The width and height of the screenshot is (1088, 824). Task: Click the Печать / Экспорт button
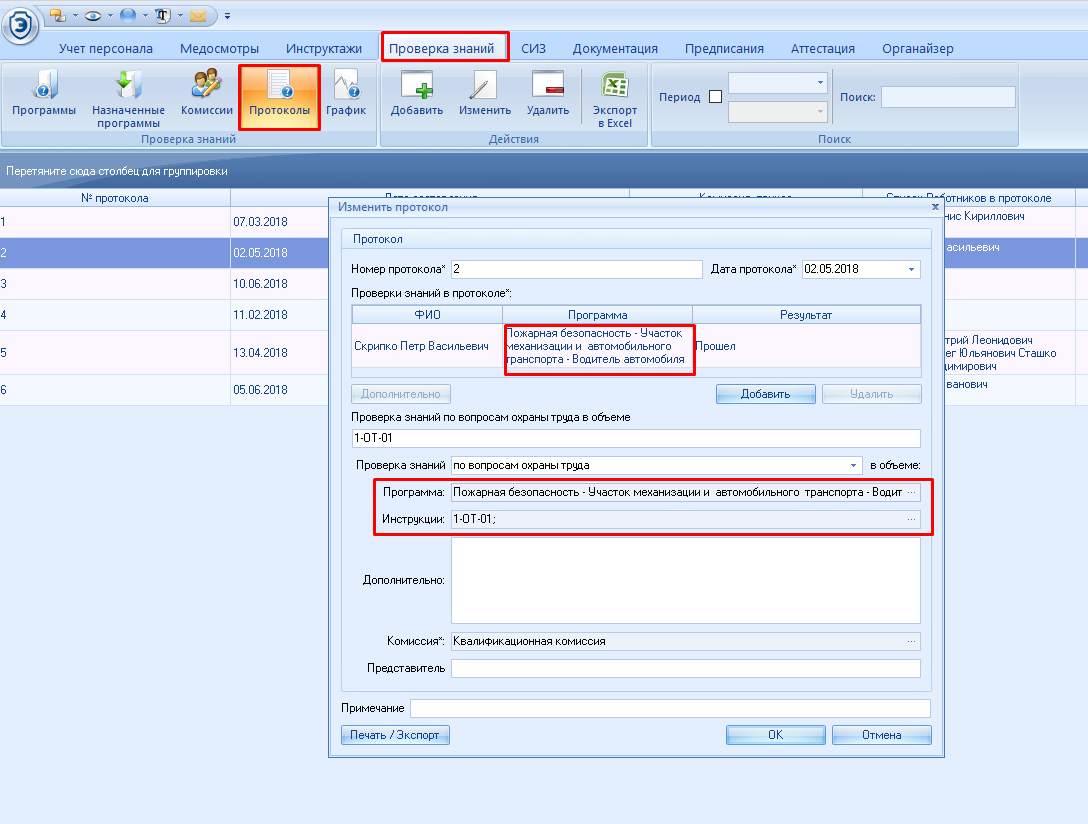(x=395, y=735)
